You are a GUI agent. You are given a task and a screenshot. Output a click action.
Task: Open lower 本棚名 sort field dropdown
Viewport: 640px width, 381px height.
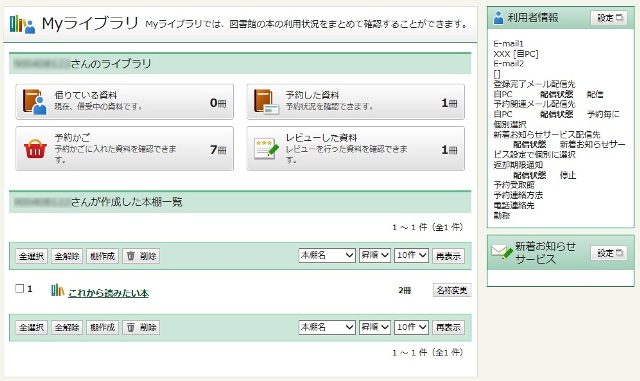click(x=327, y=327)
